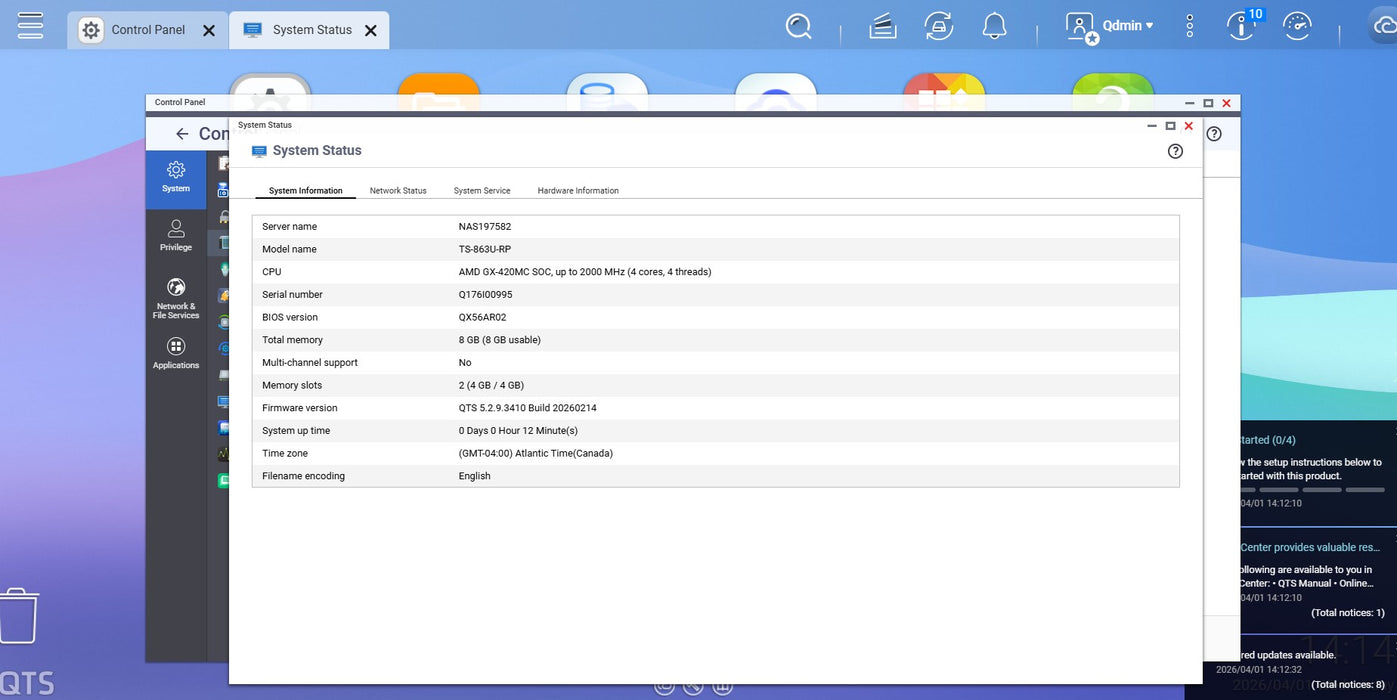Open the QTS main hamburger menu
The height and width of the screenshot is (700, 1397).
tap(30, 25)
